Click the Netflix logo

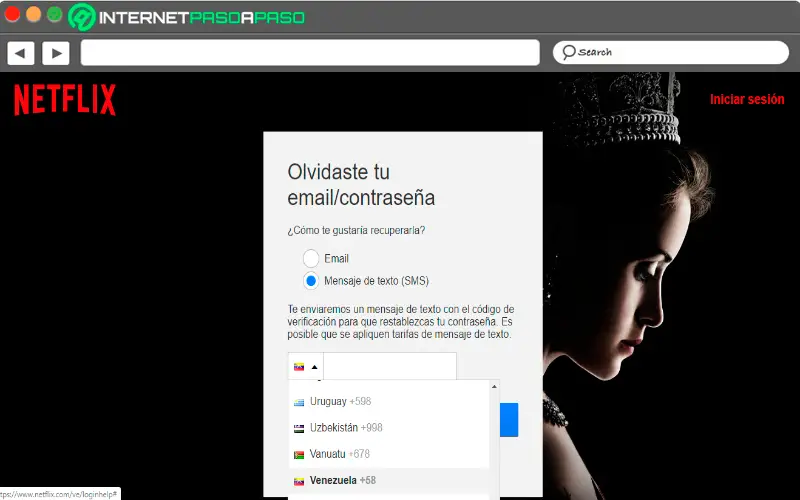[x=65, y=100]
